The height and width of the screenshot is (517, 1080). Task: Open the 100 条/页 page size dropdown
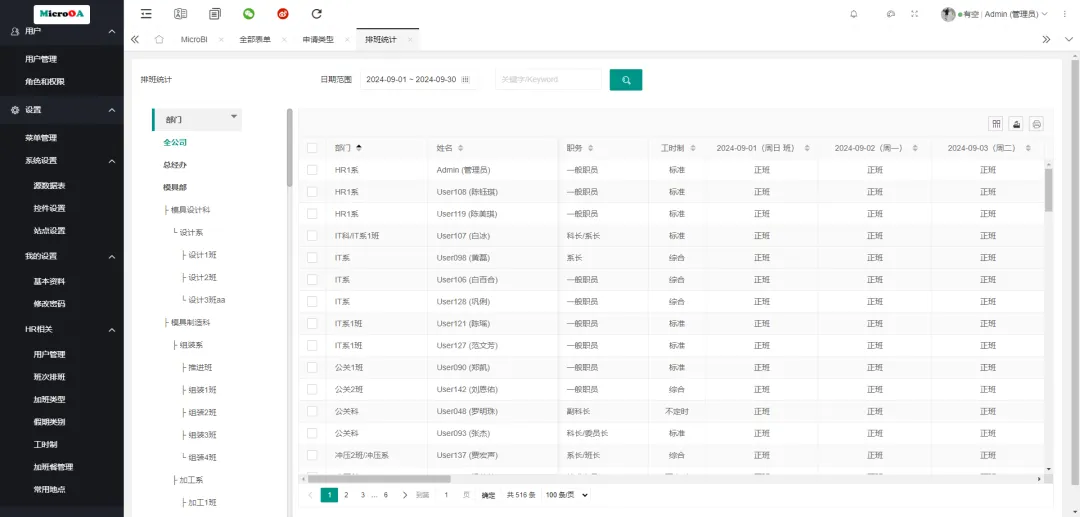pos(566,495)
